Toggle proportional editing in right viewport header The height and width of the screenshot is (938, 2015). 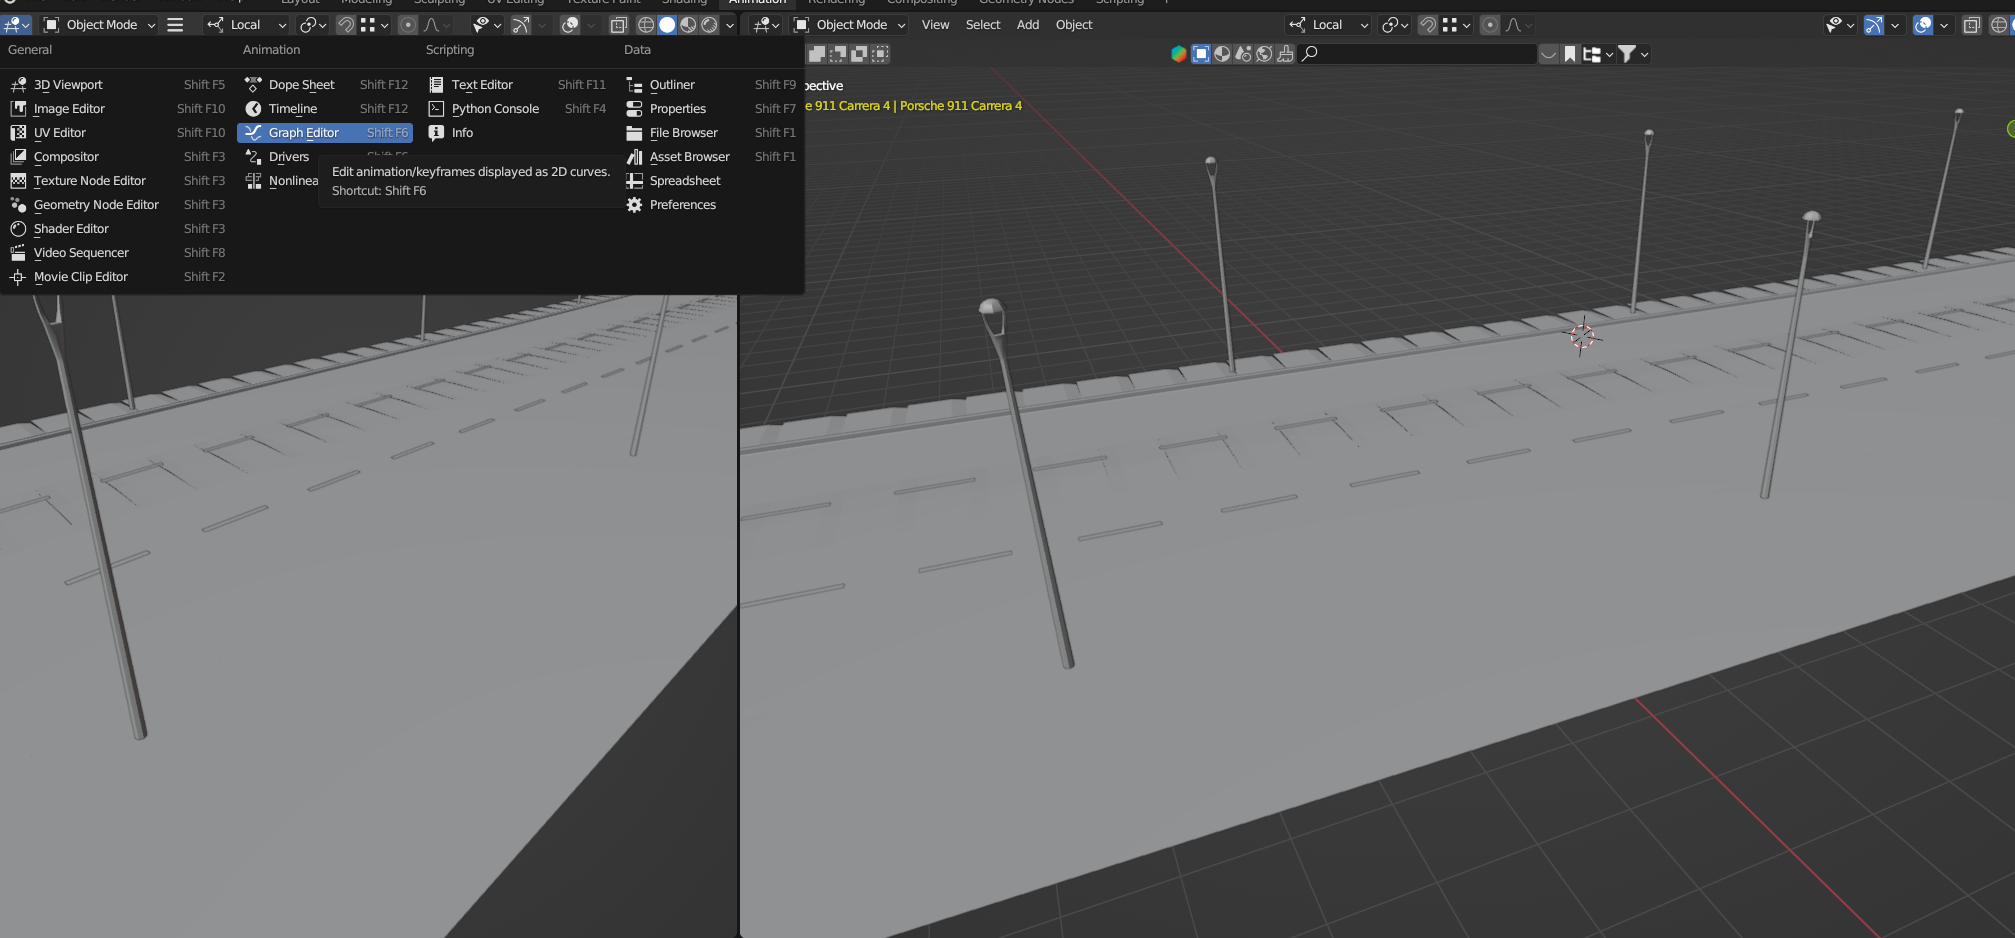pos(1490,25)
